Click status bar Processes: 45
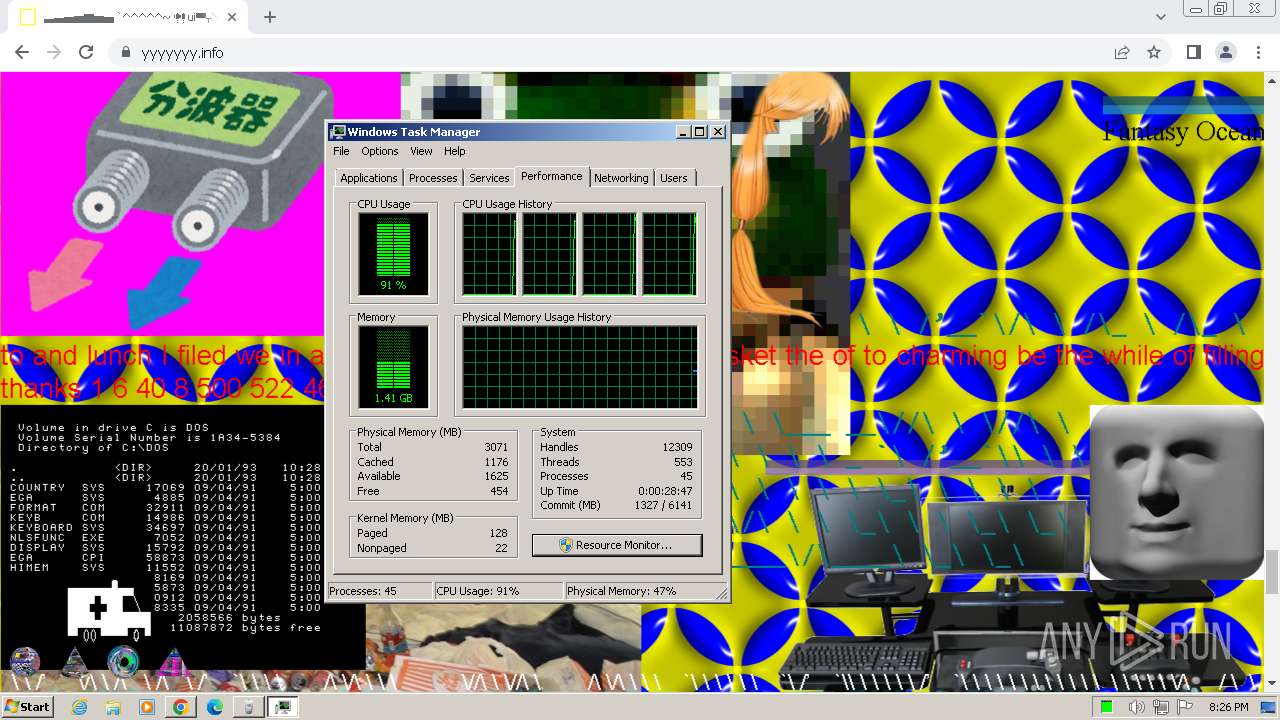The width and height of the screenshot is (1280, 720). pos(380,591)
